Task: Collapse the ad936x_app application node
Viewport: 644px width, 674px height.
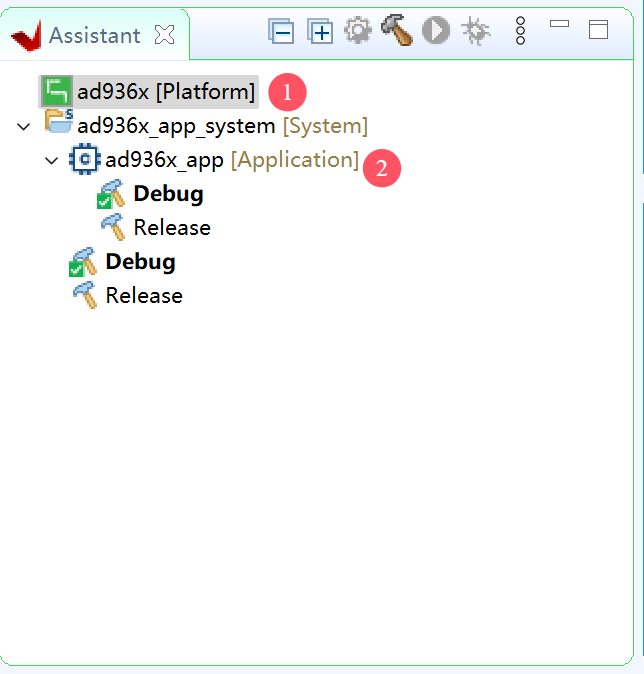Action: 52,160
